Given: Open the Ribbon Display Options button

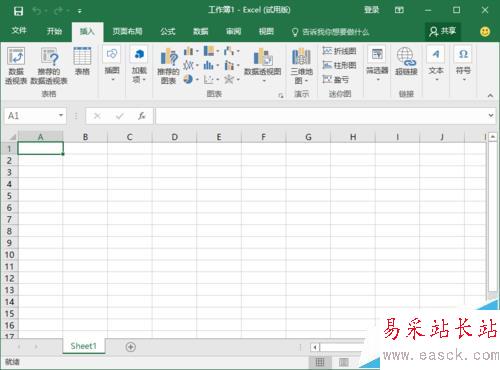Looking at the screenshot, I should click(399, 10).
